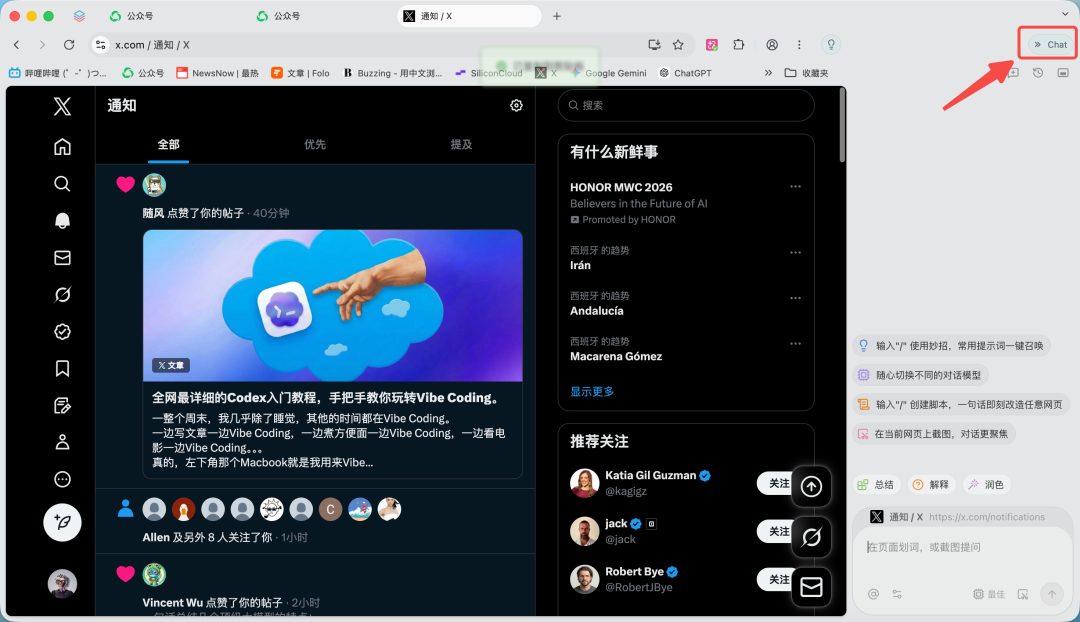This screenshot has width=1080, height=622.
Task: Switch to the 优先 notifications tab
Action: click(x=314, y=144)
